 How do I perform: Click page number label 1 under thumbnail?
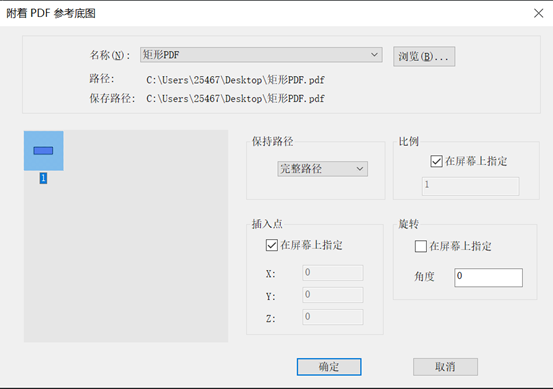tap(43, 178)
